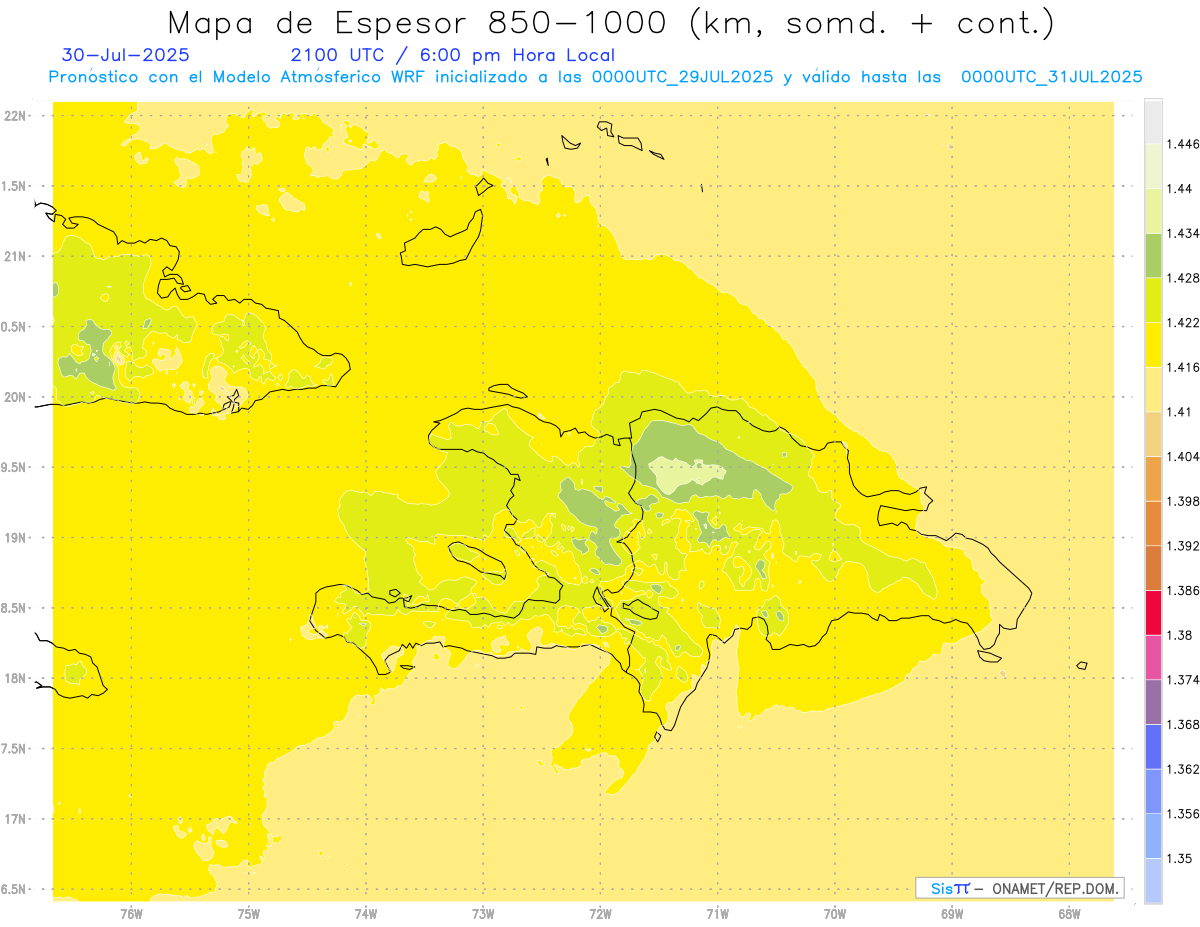Click the '19N' latitude label
Viewport: 1200px width, 927px height.
pos(15,537)
